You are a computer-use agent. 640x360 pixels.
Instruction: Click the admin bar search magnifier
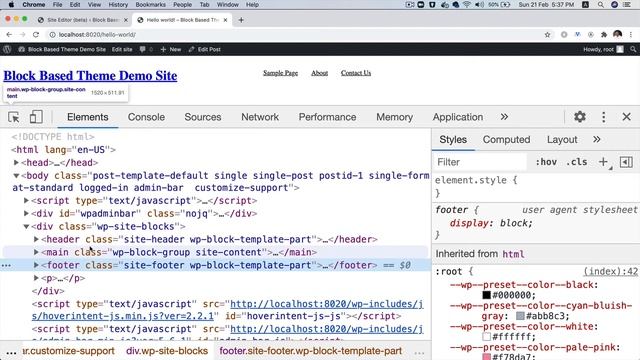click(633, 49)
